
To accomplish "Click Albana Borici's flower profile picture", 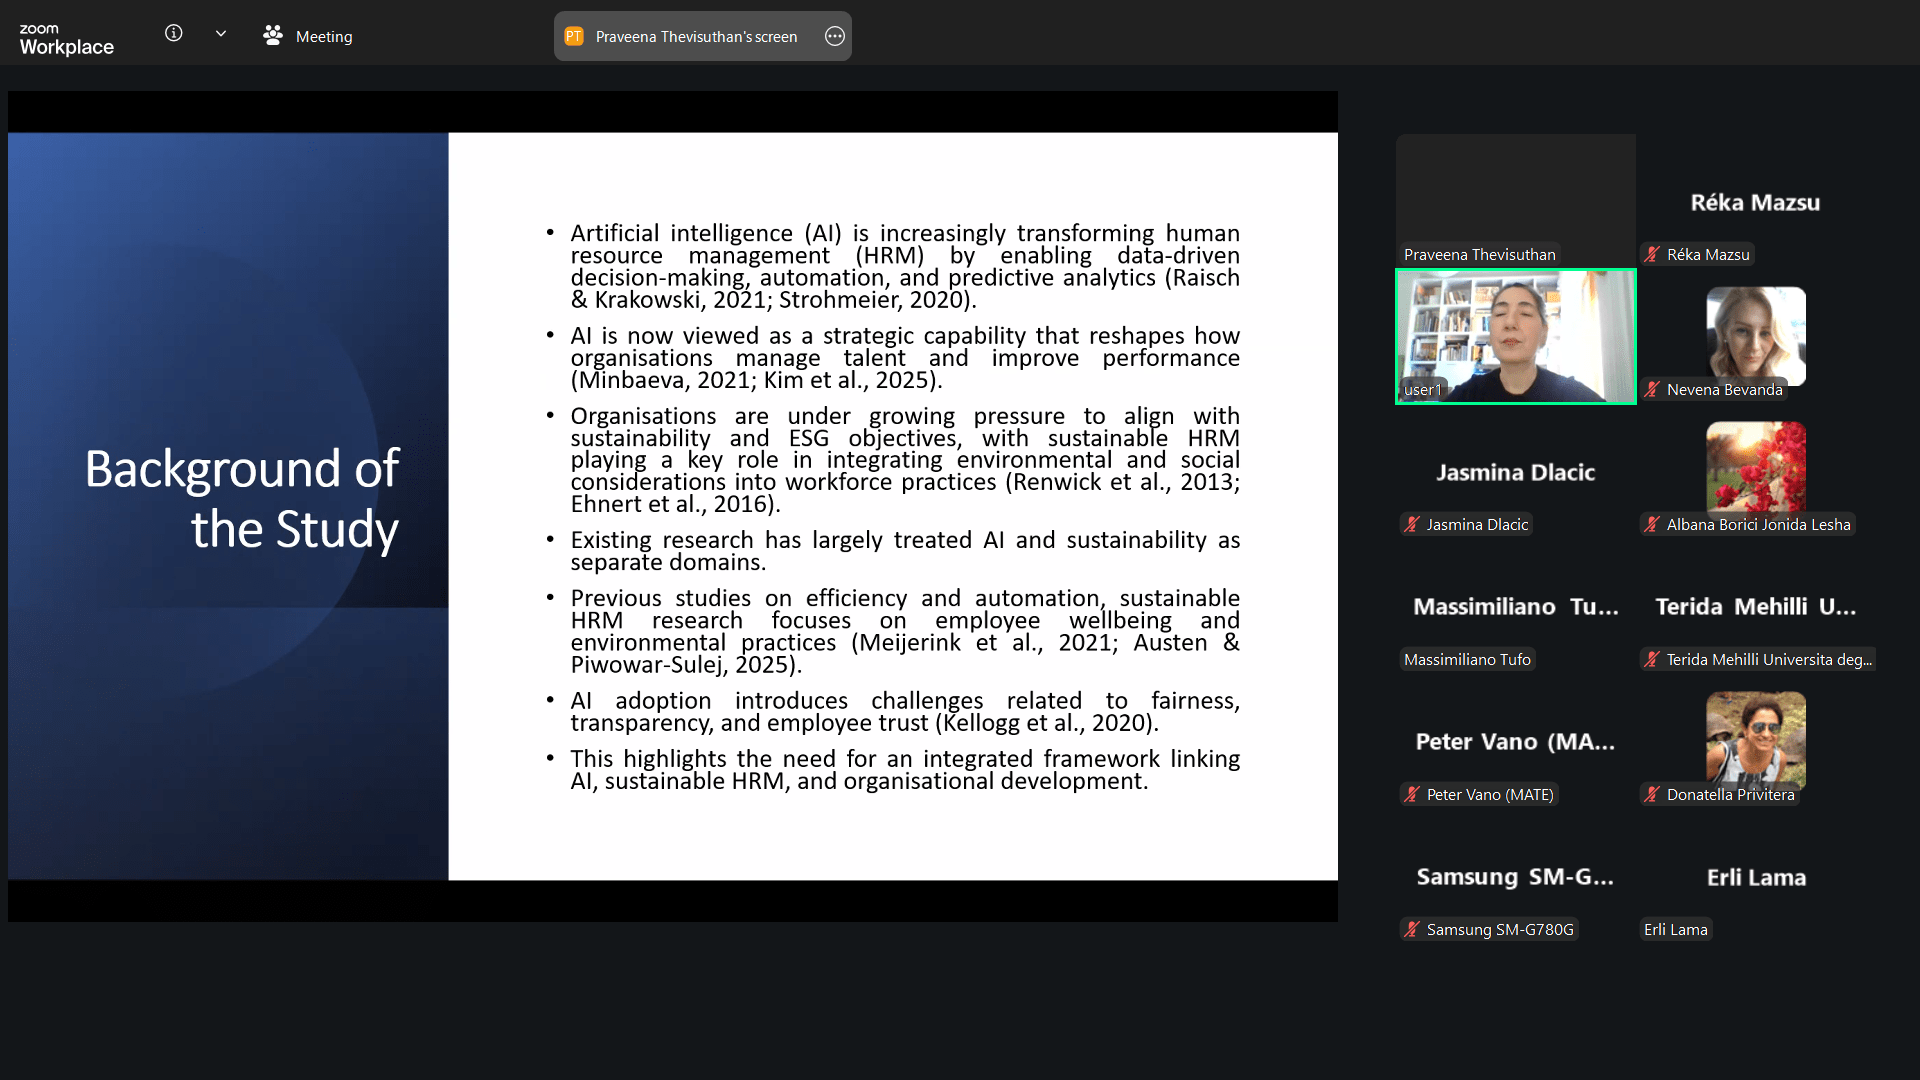I will pos(1755,467).
